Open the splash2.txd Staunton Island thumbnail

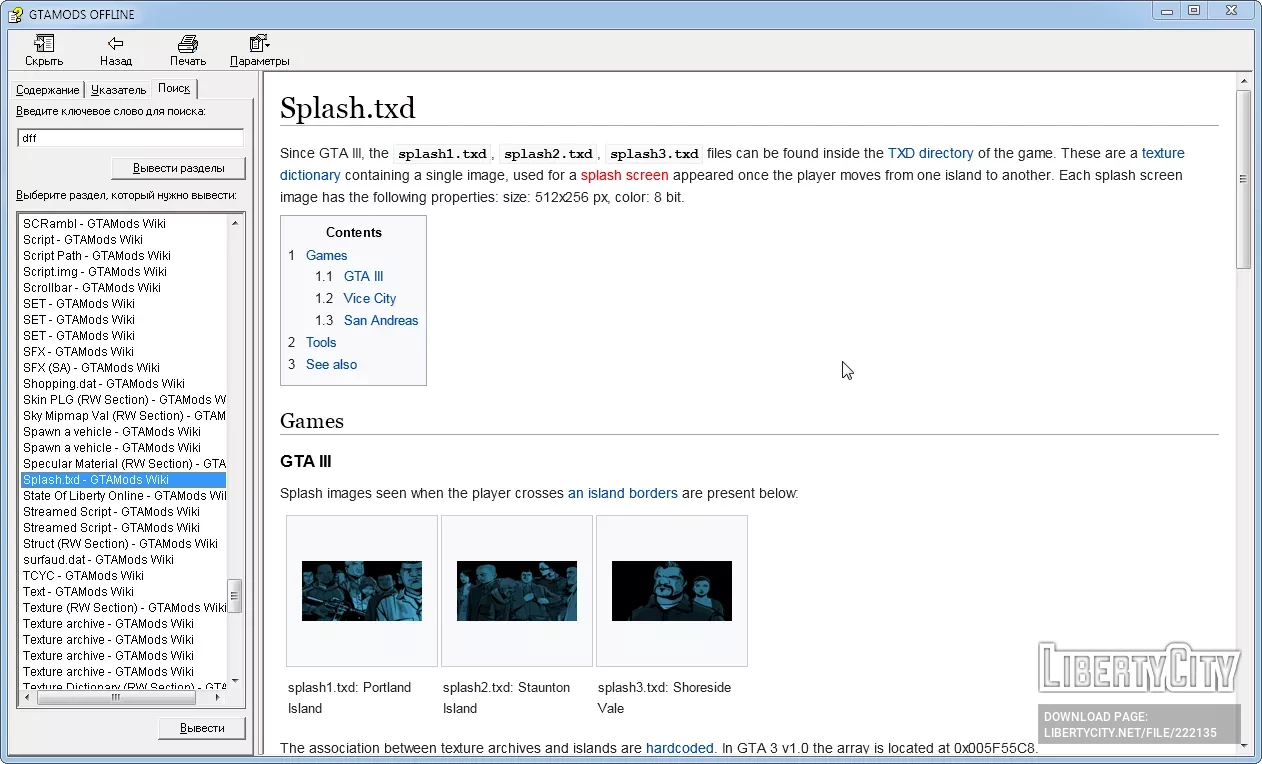tap(517, 591)
